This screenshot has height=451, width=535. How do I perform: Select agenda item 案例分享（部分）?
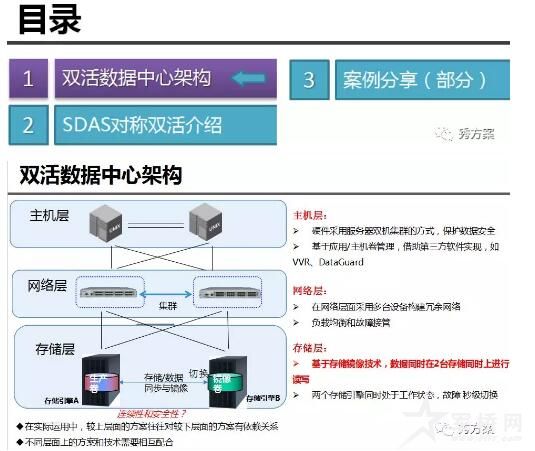click(x=422, y=80)
